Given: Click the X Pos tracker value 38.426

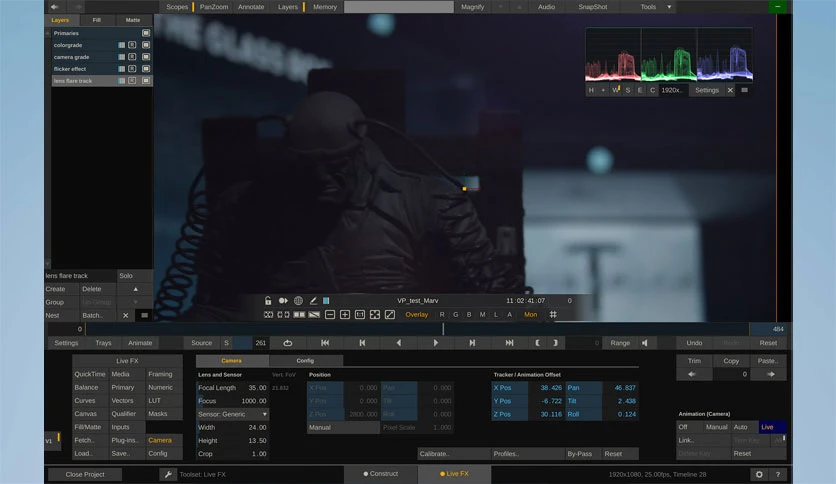Looking at the screenshot, I should pyautogui.click(x=551, y=388).
